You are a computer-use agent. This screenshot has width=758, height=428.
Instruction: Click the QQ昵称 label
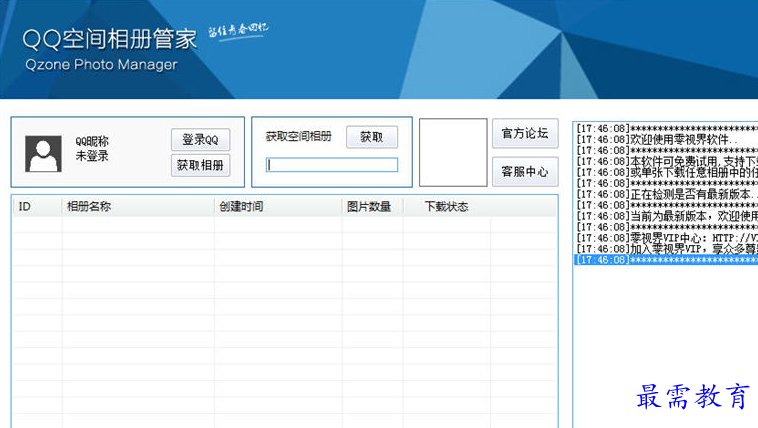point(92,142)
